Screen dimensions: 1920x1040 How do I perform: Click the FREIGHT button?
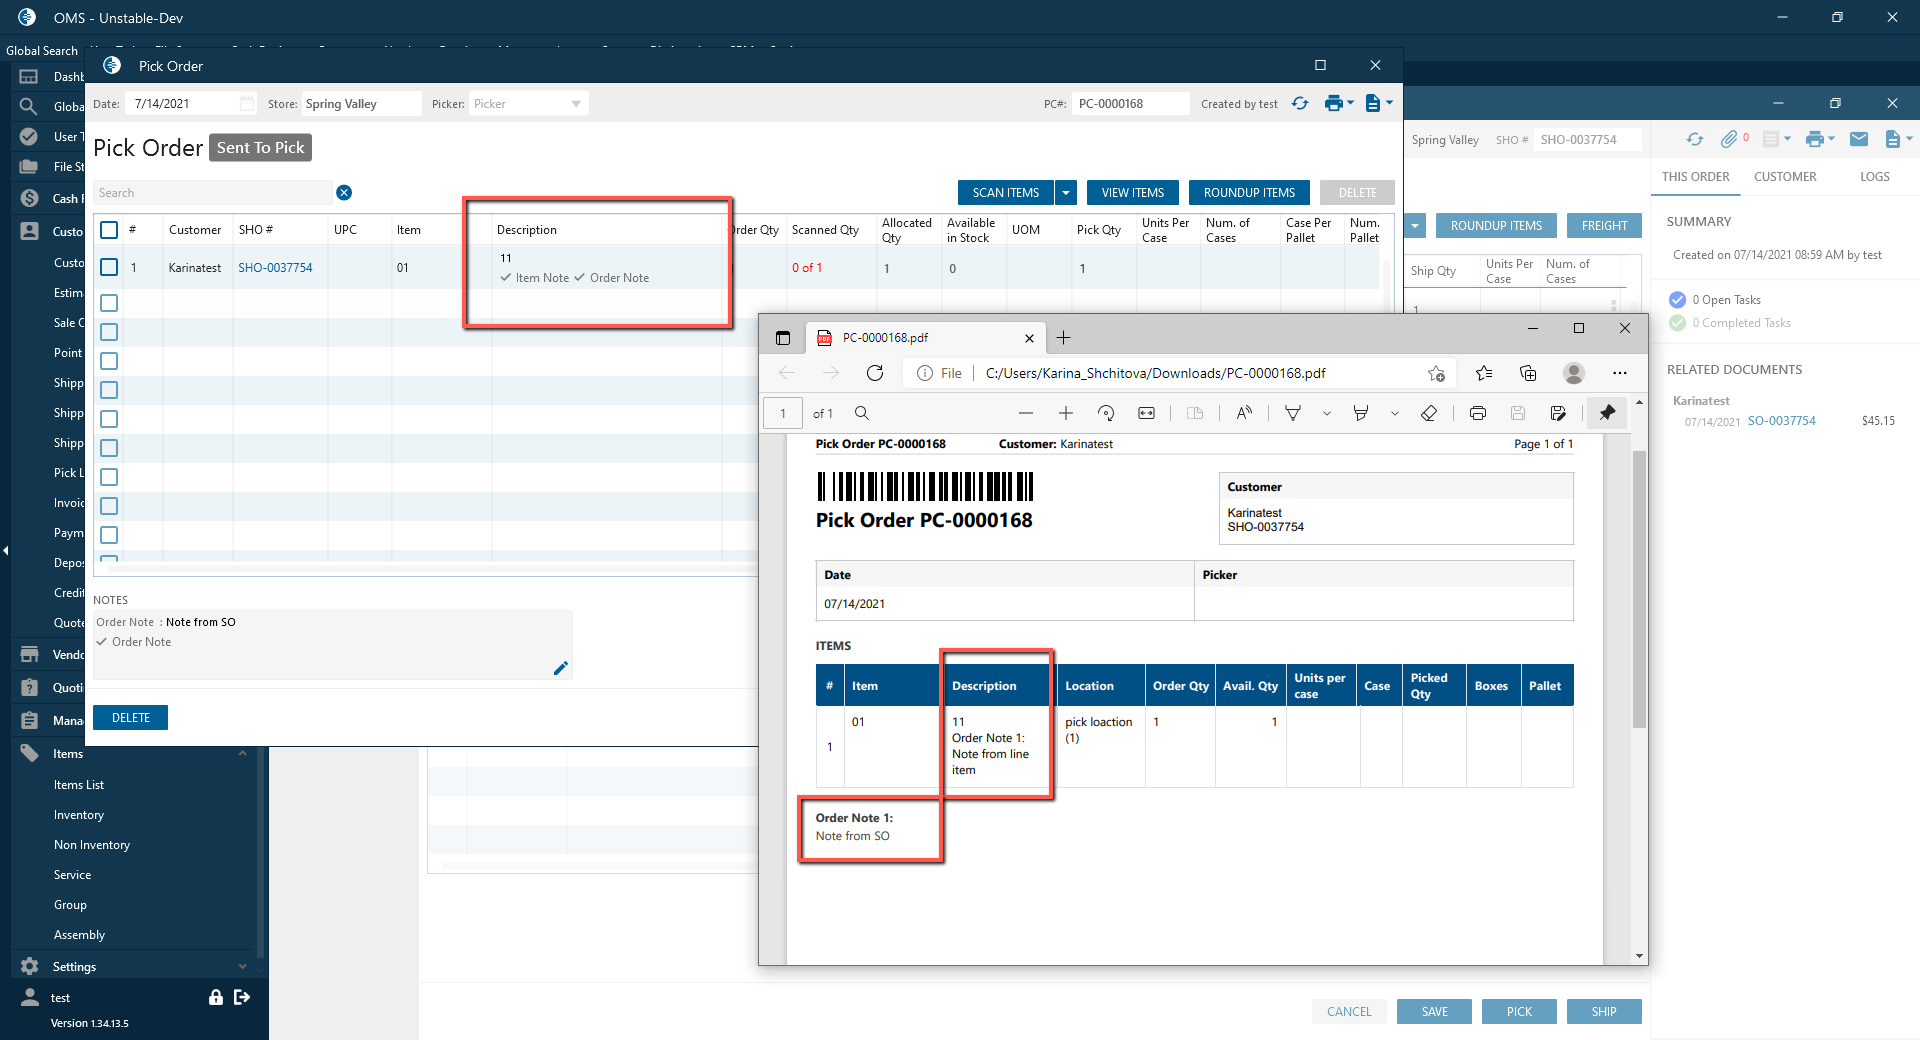pos(1604,226)
